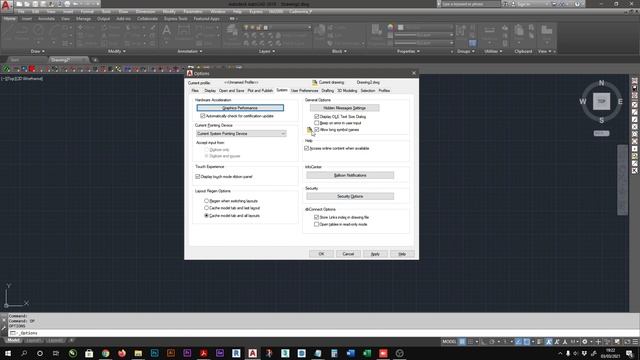Expand the Utilities panel dropdown
The width and height of the screenshot is (640, 360).
[x=493, y=51]
